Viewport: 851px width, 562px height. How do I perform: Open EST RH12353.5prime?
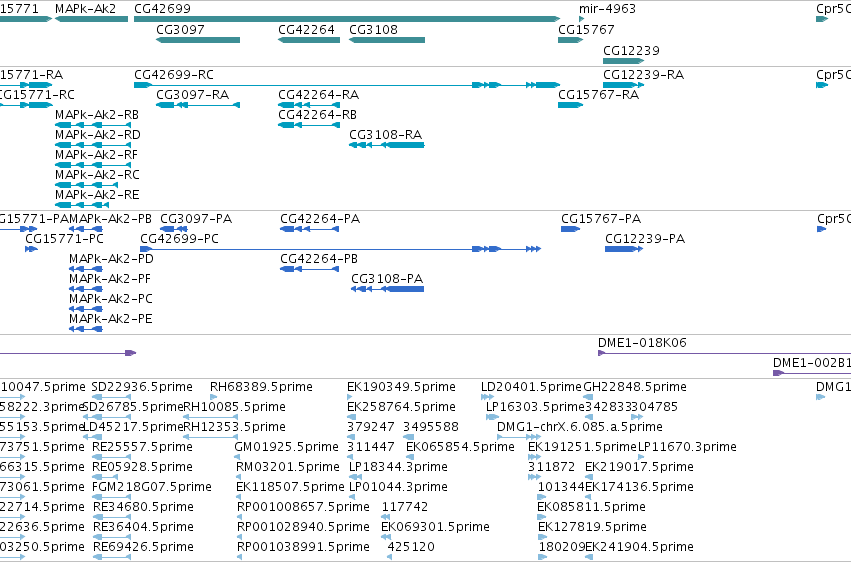click(x=209, y=437)
